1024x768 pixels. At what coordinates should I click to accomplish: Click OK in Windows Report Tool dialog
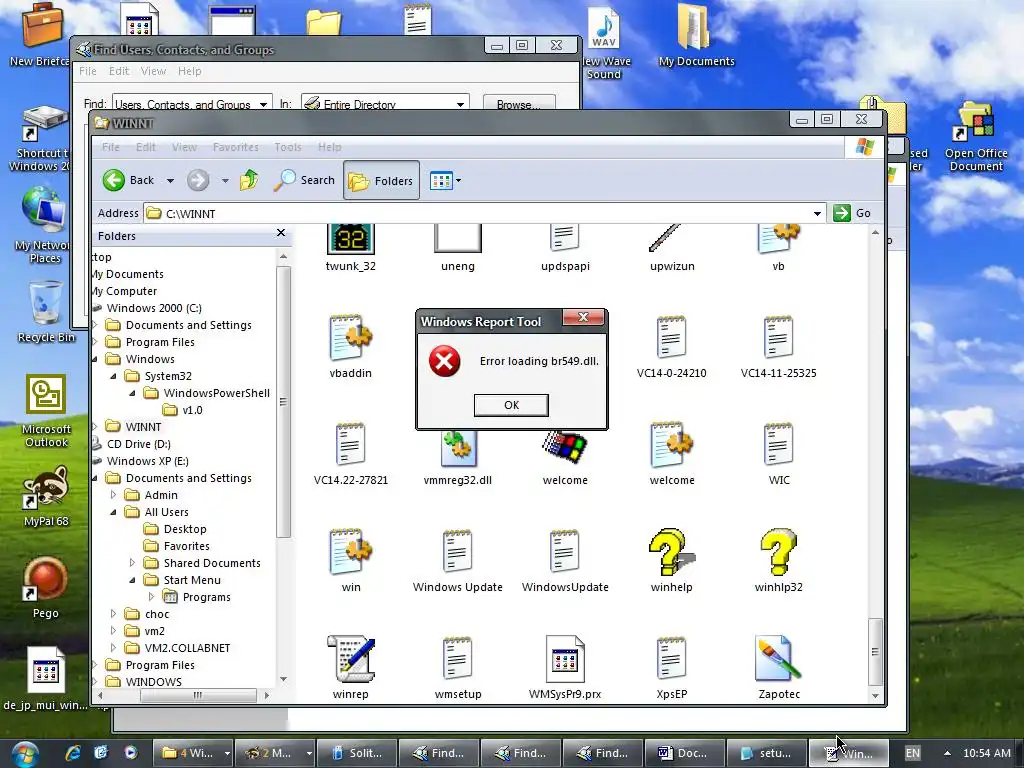coord(511,405)
